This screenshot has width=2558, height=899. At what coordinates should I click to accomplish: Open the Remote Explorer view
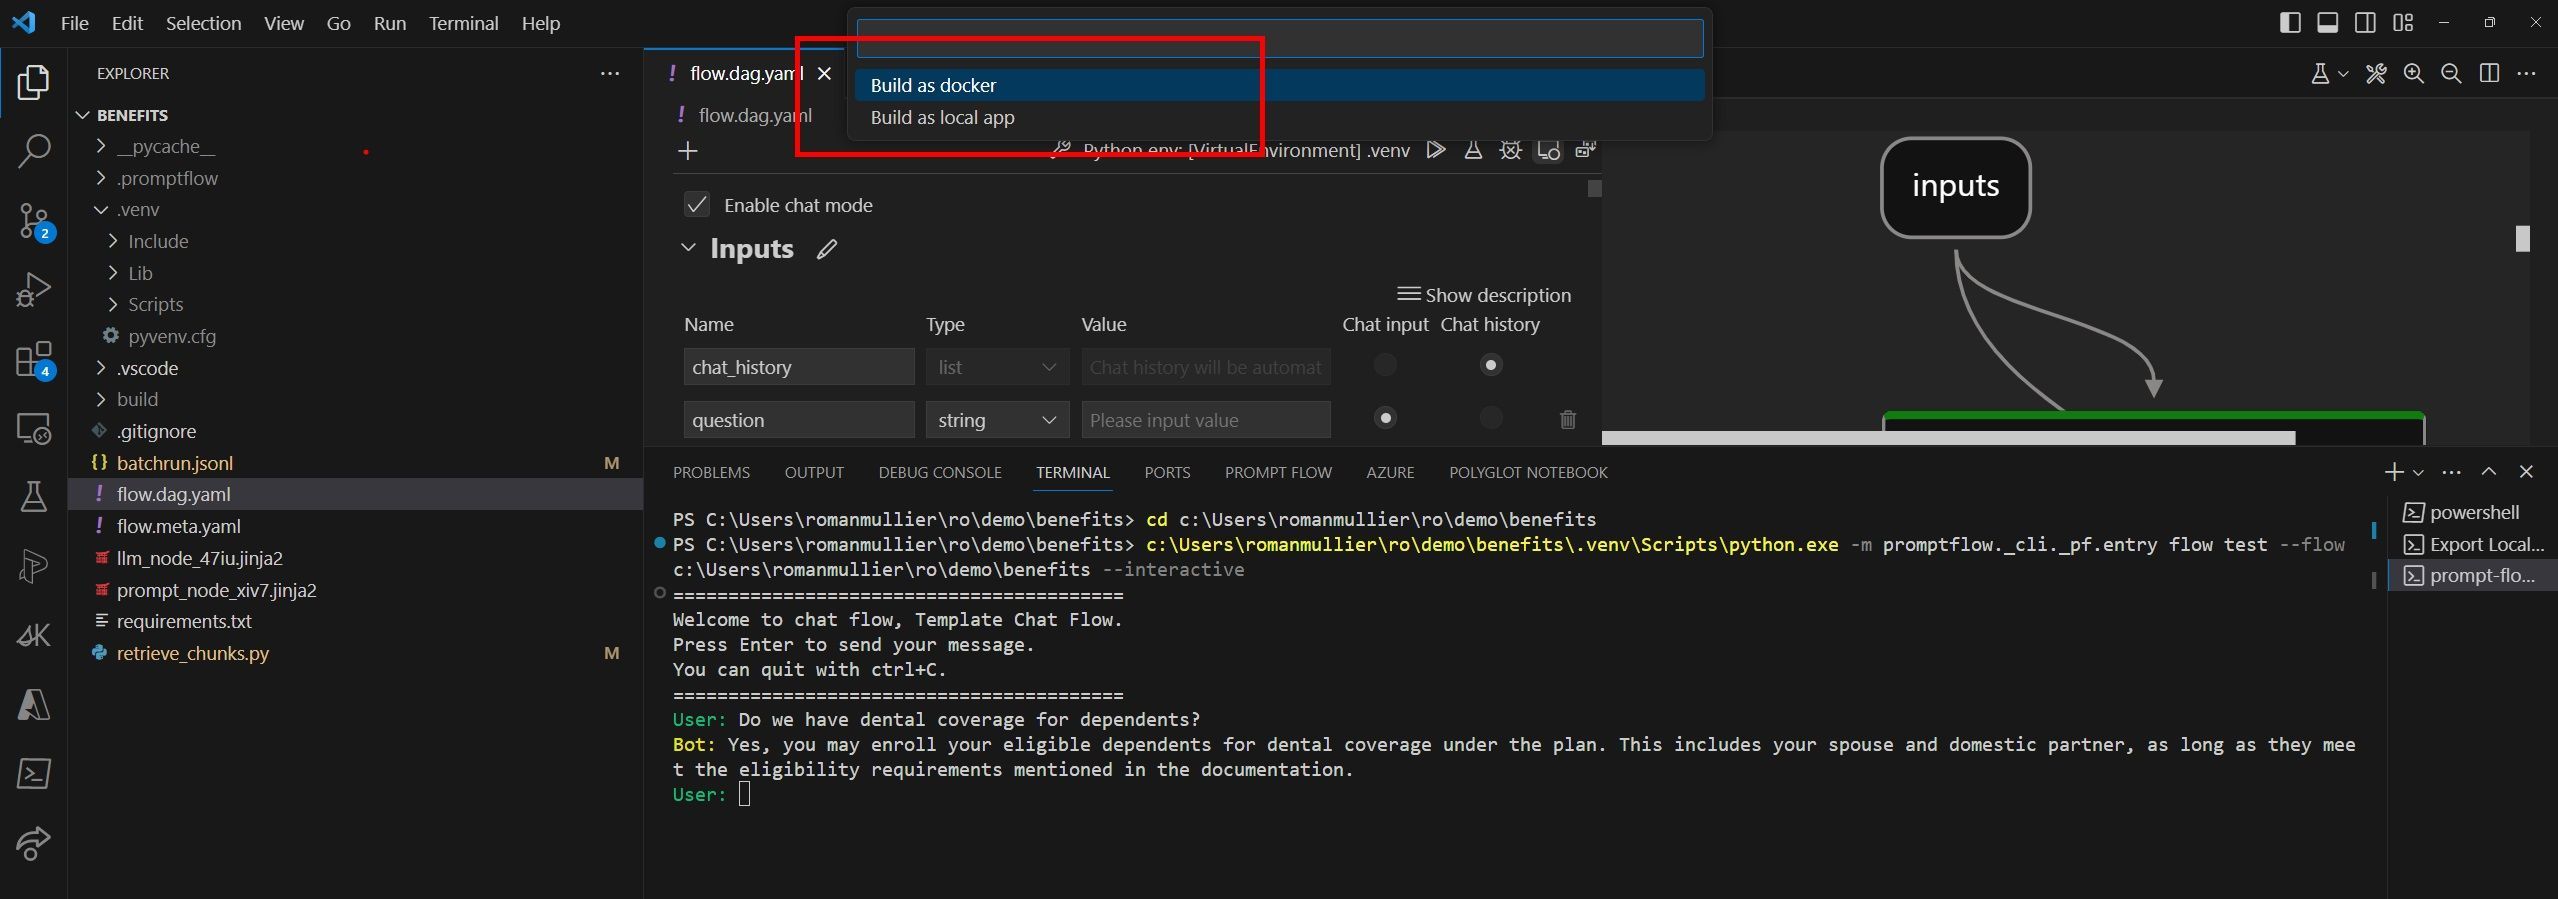click(x=33, y=428)
